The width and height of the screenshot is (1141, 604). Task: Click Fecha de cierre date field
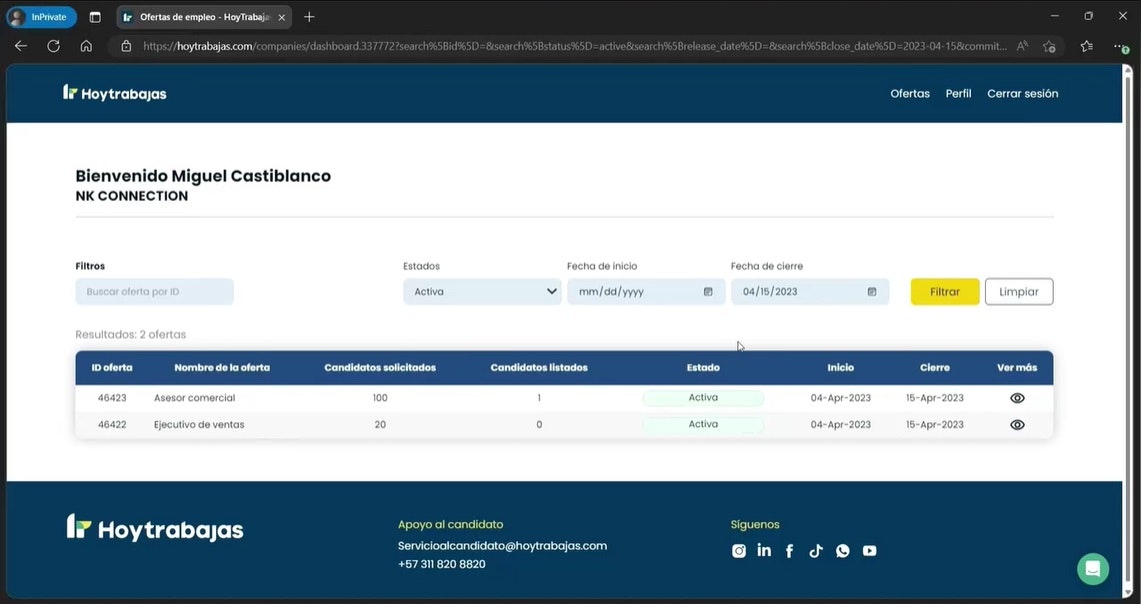810,292
